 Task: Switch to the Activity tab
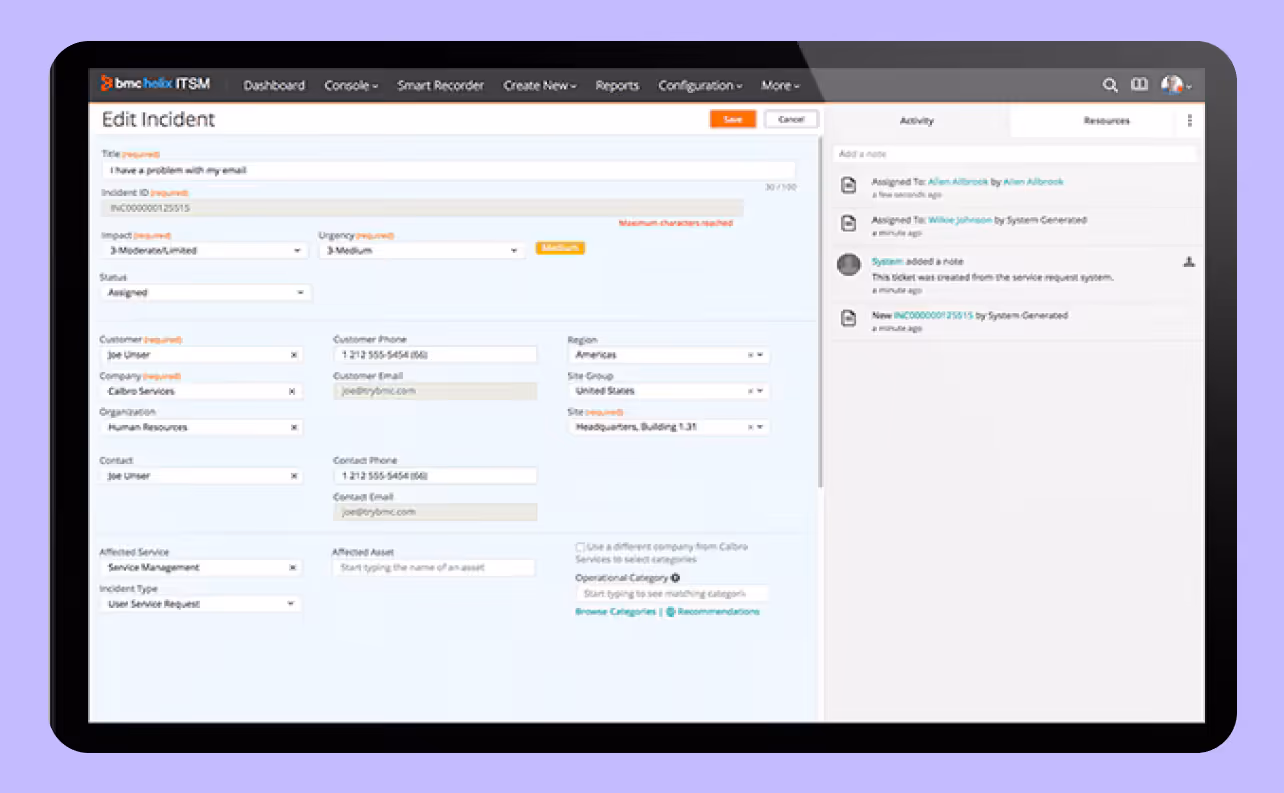coord(917,121)
